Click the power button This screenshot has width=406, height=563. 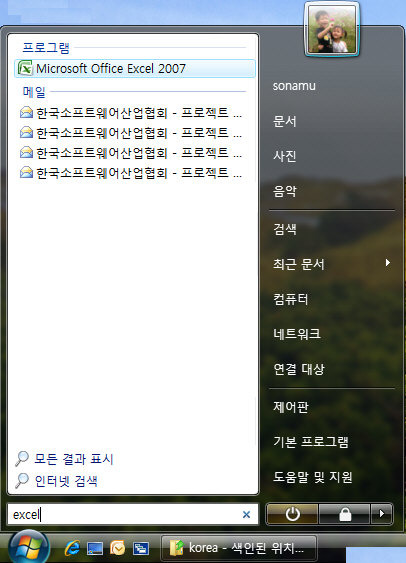(292, 514)
